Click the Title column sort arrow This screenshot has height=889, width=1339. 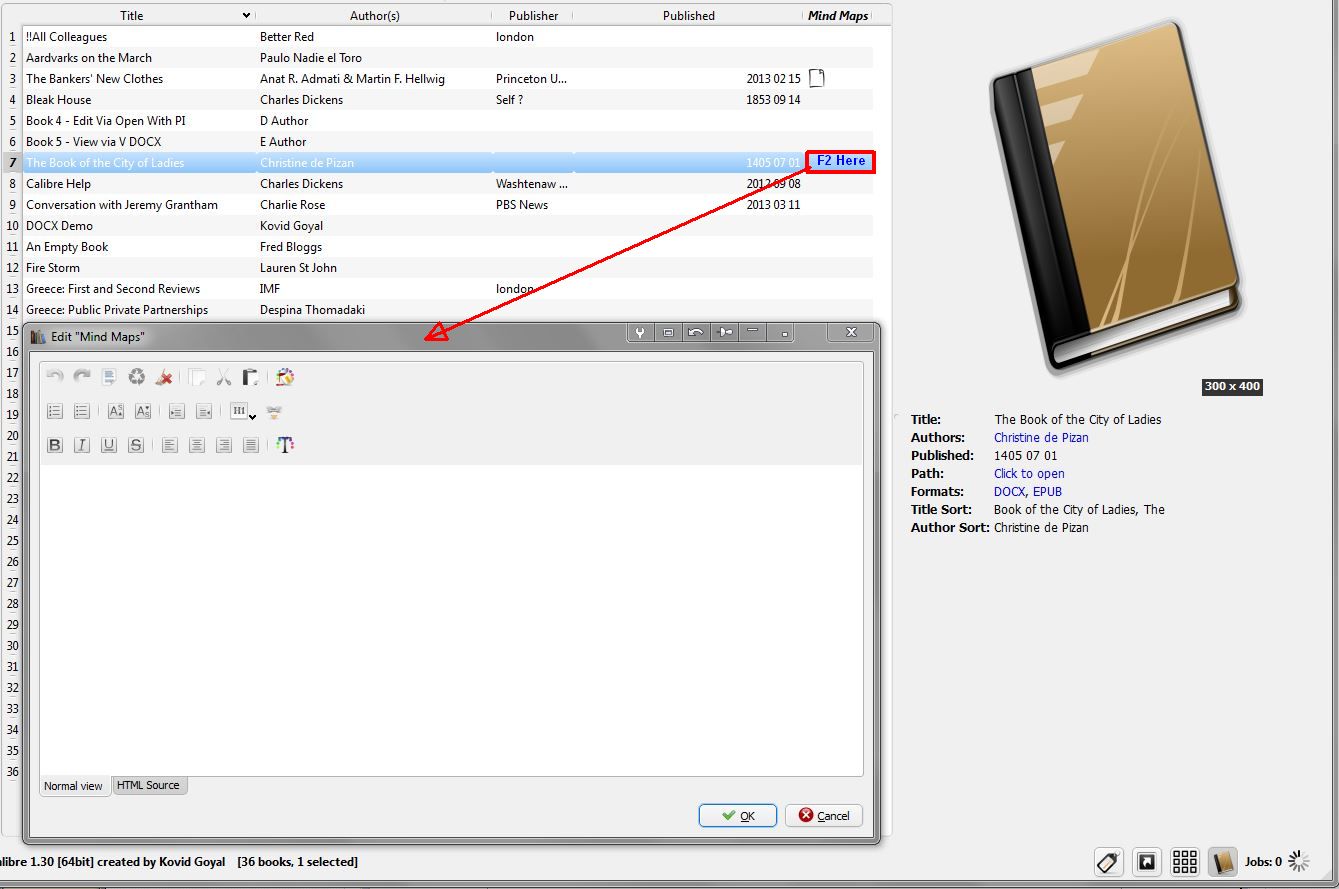[x=246, y=15]
